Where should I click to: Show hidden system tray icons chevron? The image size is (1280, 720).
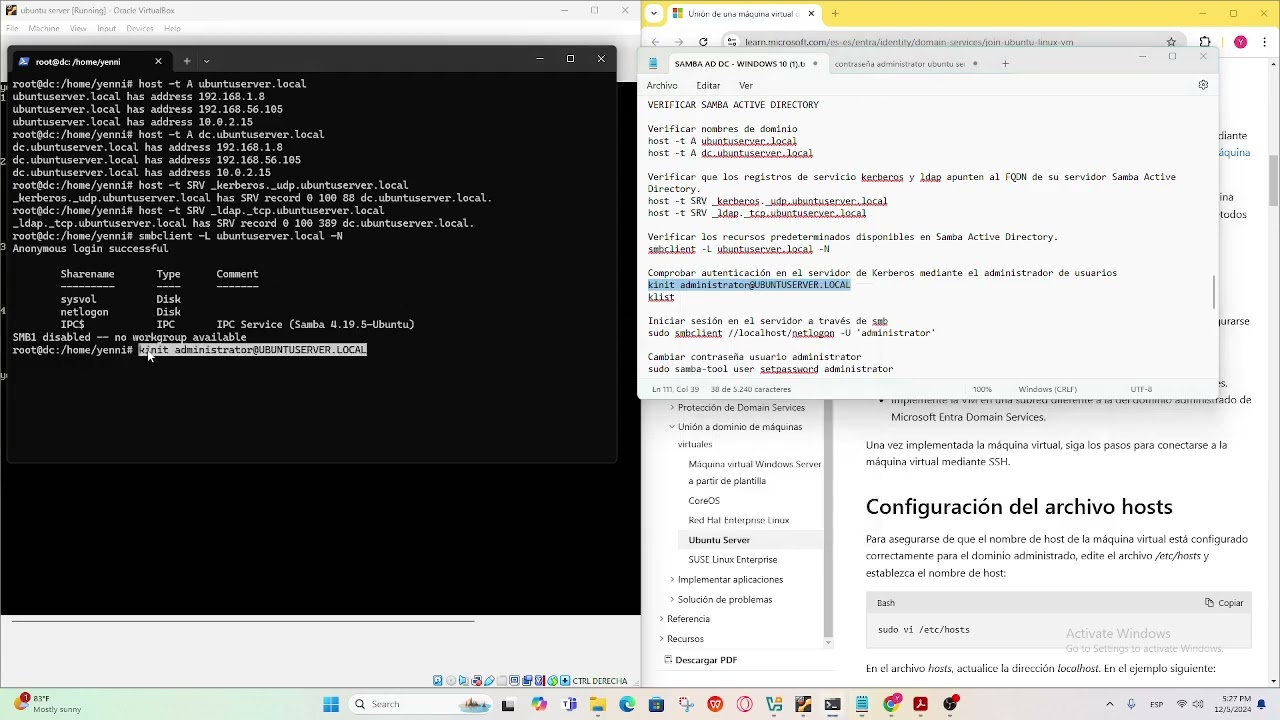[x=1109, y=704]
